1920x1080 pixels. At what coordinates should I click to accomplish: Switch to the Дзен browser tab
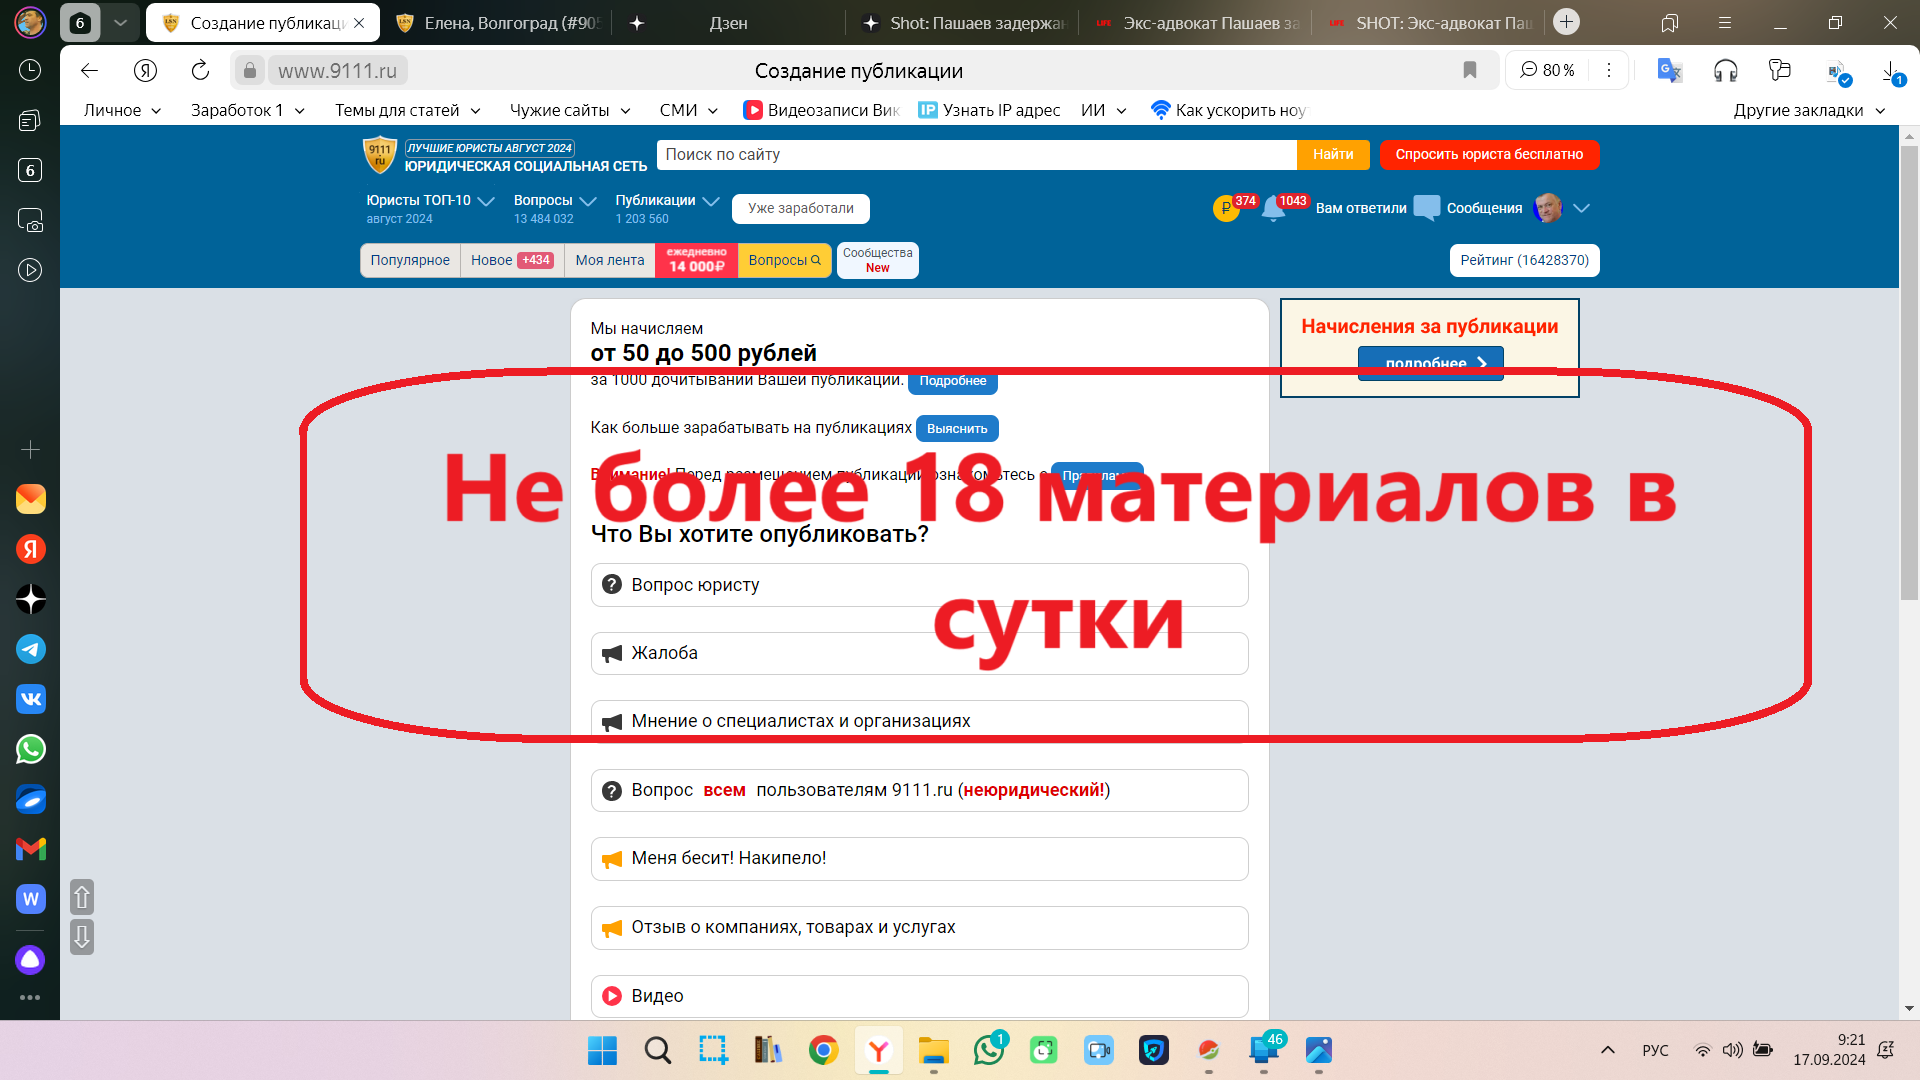point(728,23)
